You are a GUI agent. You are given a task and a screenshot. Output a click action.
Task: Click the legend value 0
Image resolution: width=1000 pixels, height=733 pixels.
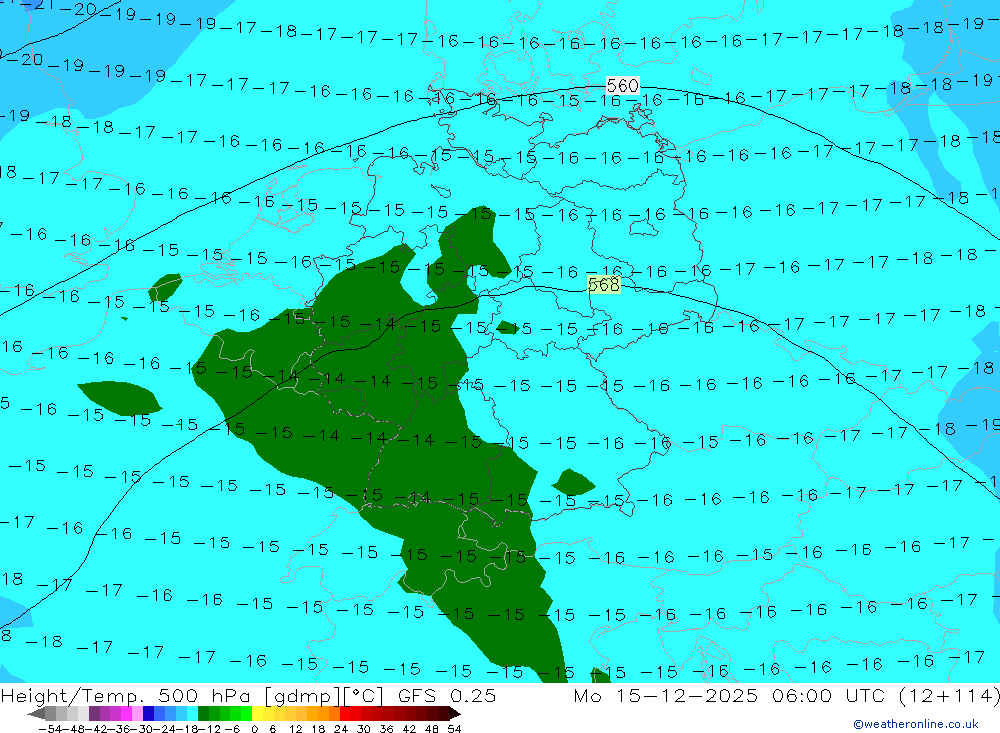tap(254, 729)
